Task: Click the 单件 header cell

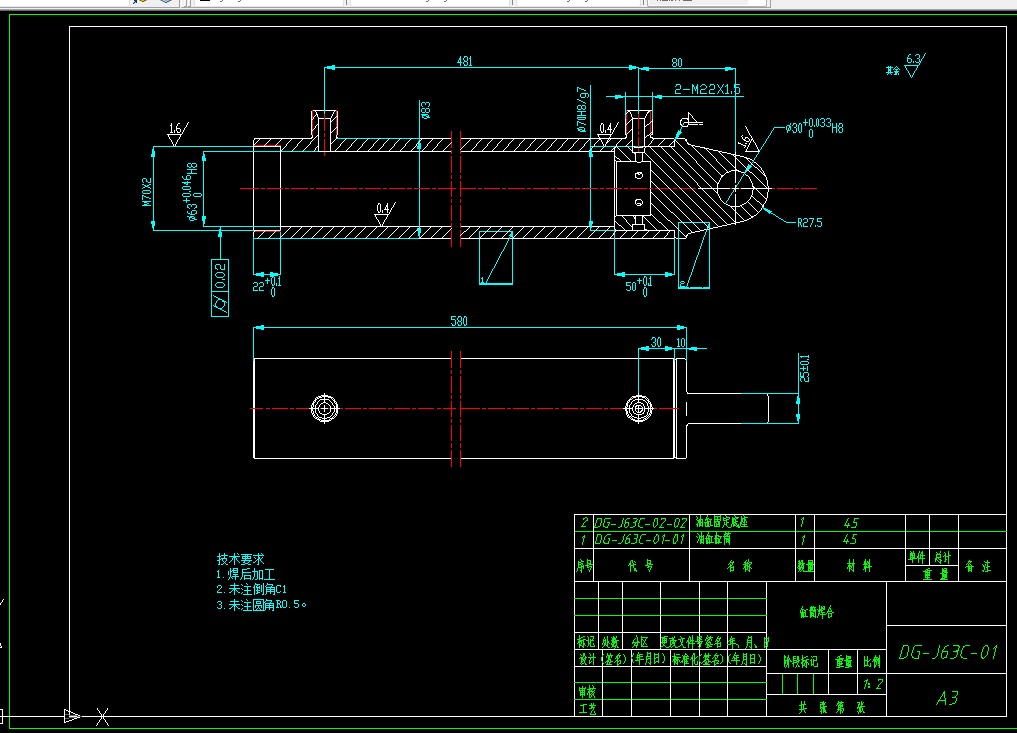Action: click(x=916, y=557)
